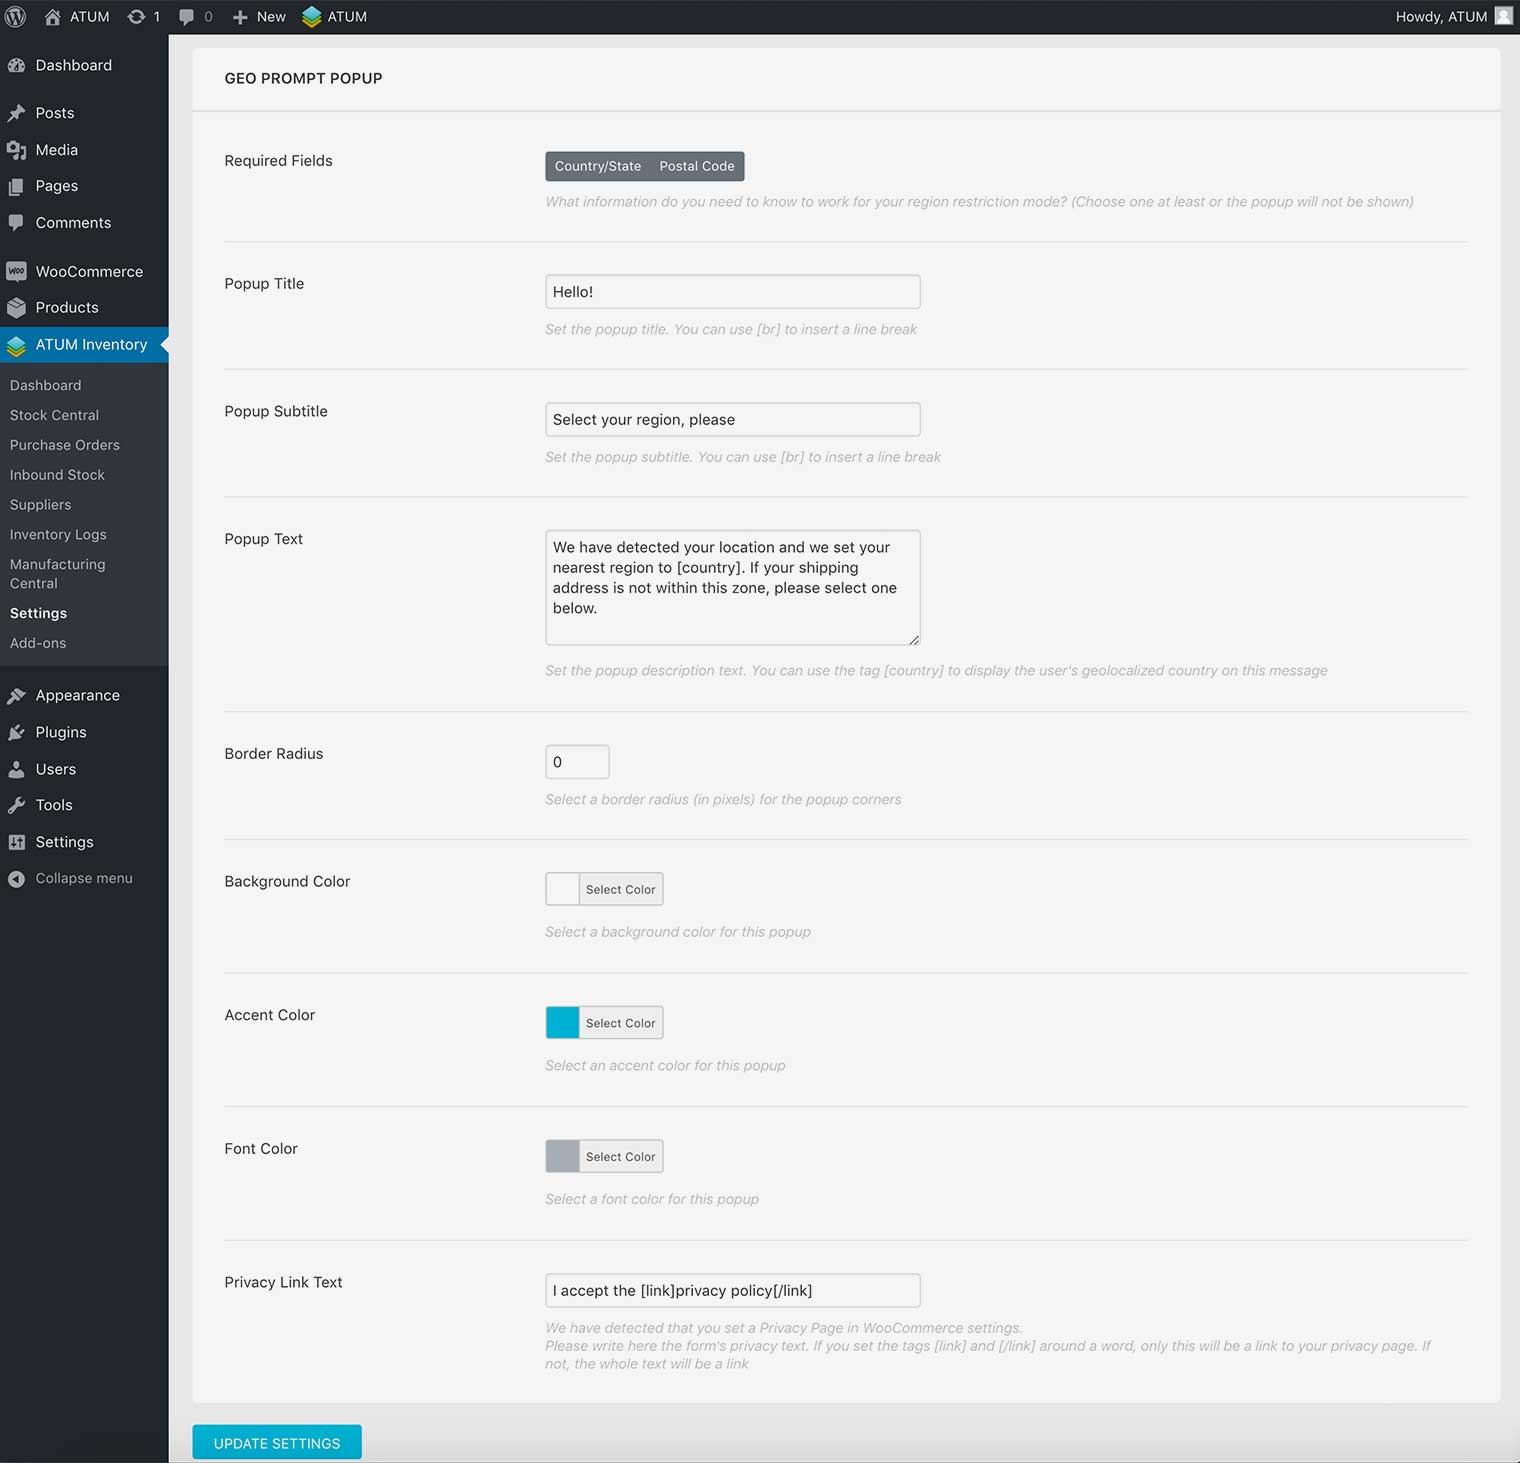The height and width of the screenshot is (1463, 1520).
Task: Click the Products box icon in sidebar
Action: [x=16, y=308]
